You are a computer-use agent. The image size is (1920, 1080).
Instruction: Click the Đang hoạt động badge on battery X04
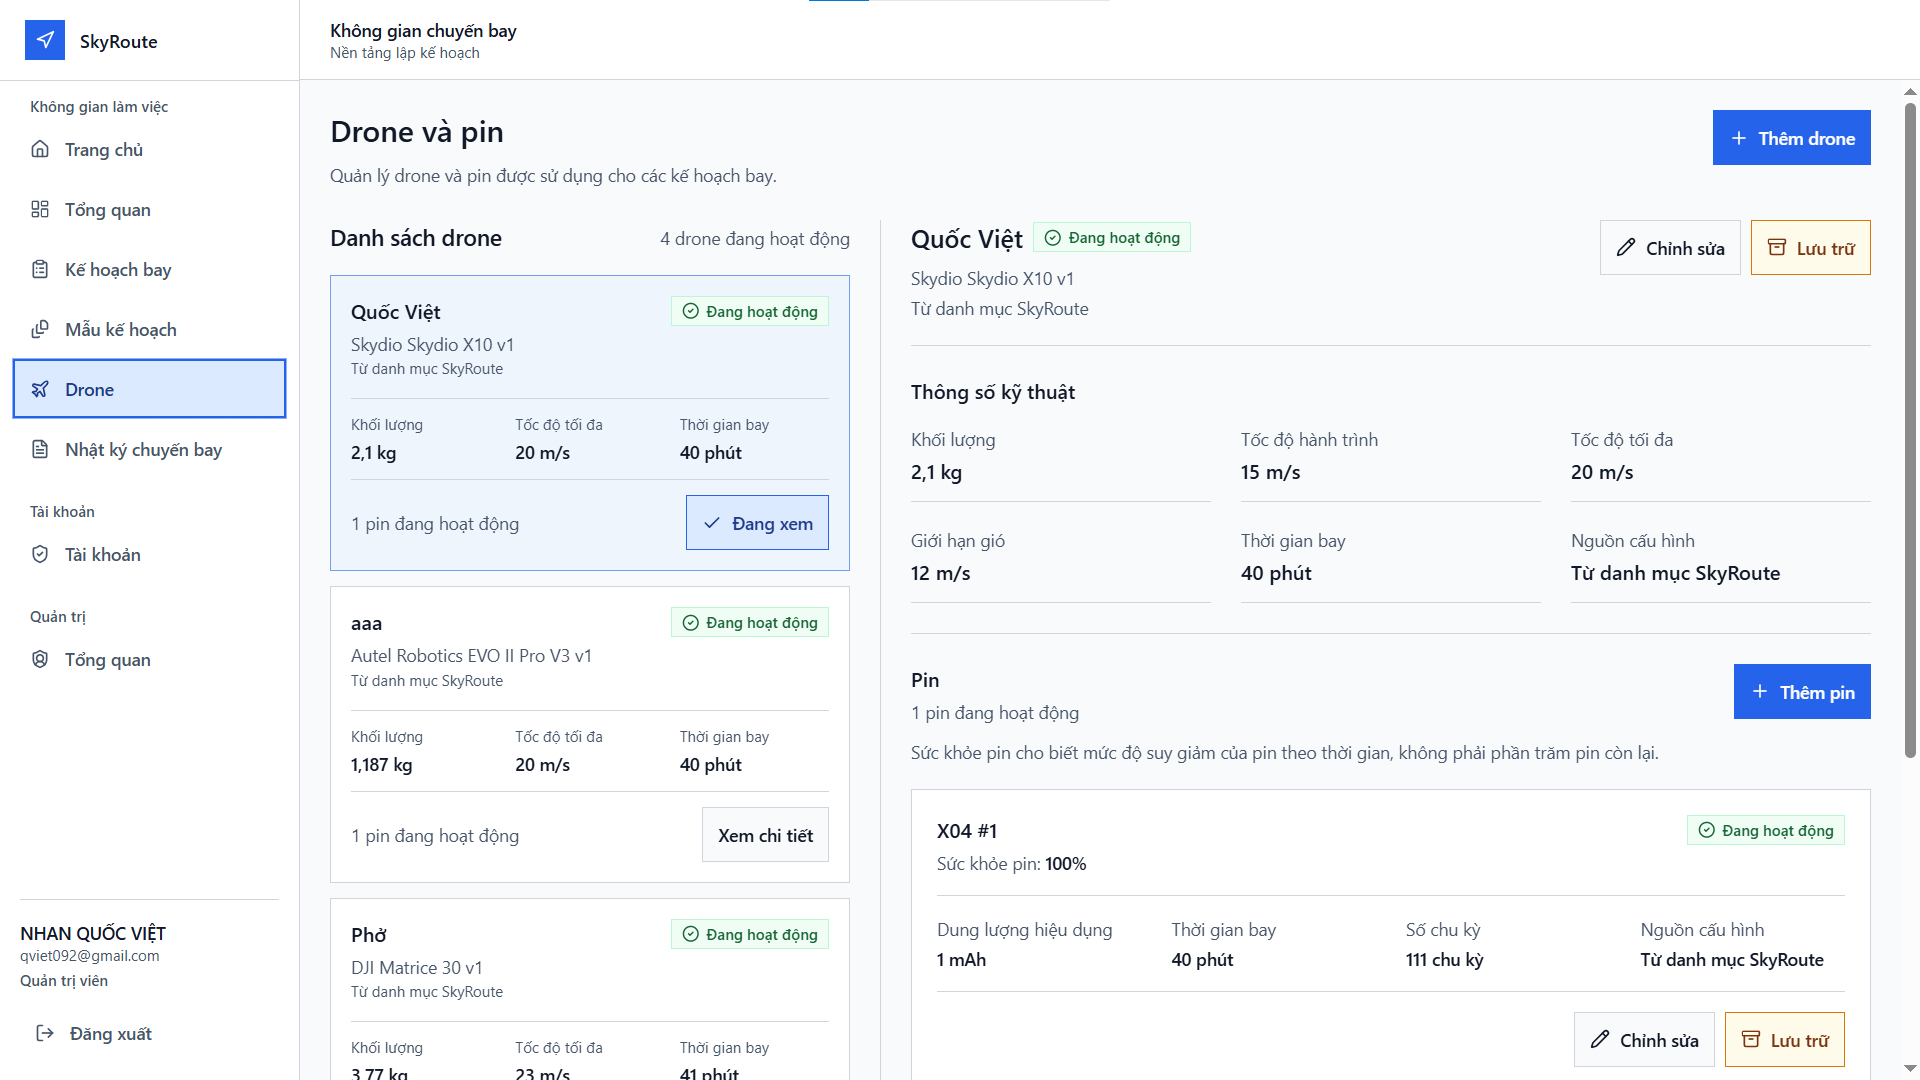point(1766,830)
